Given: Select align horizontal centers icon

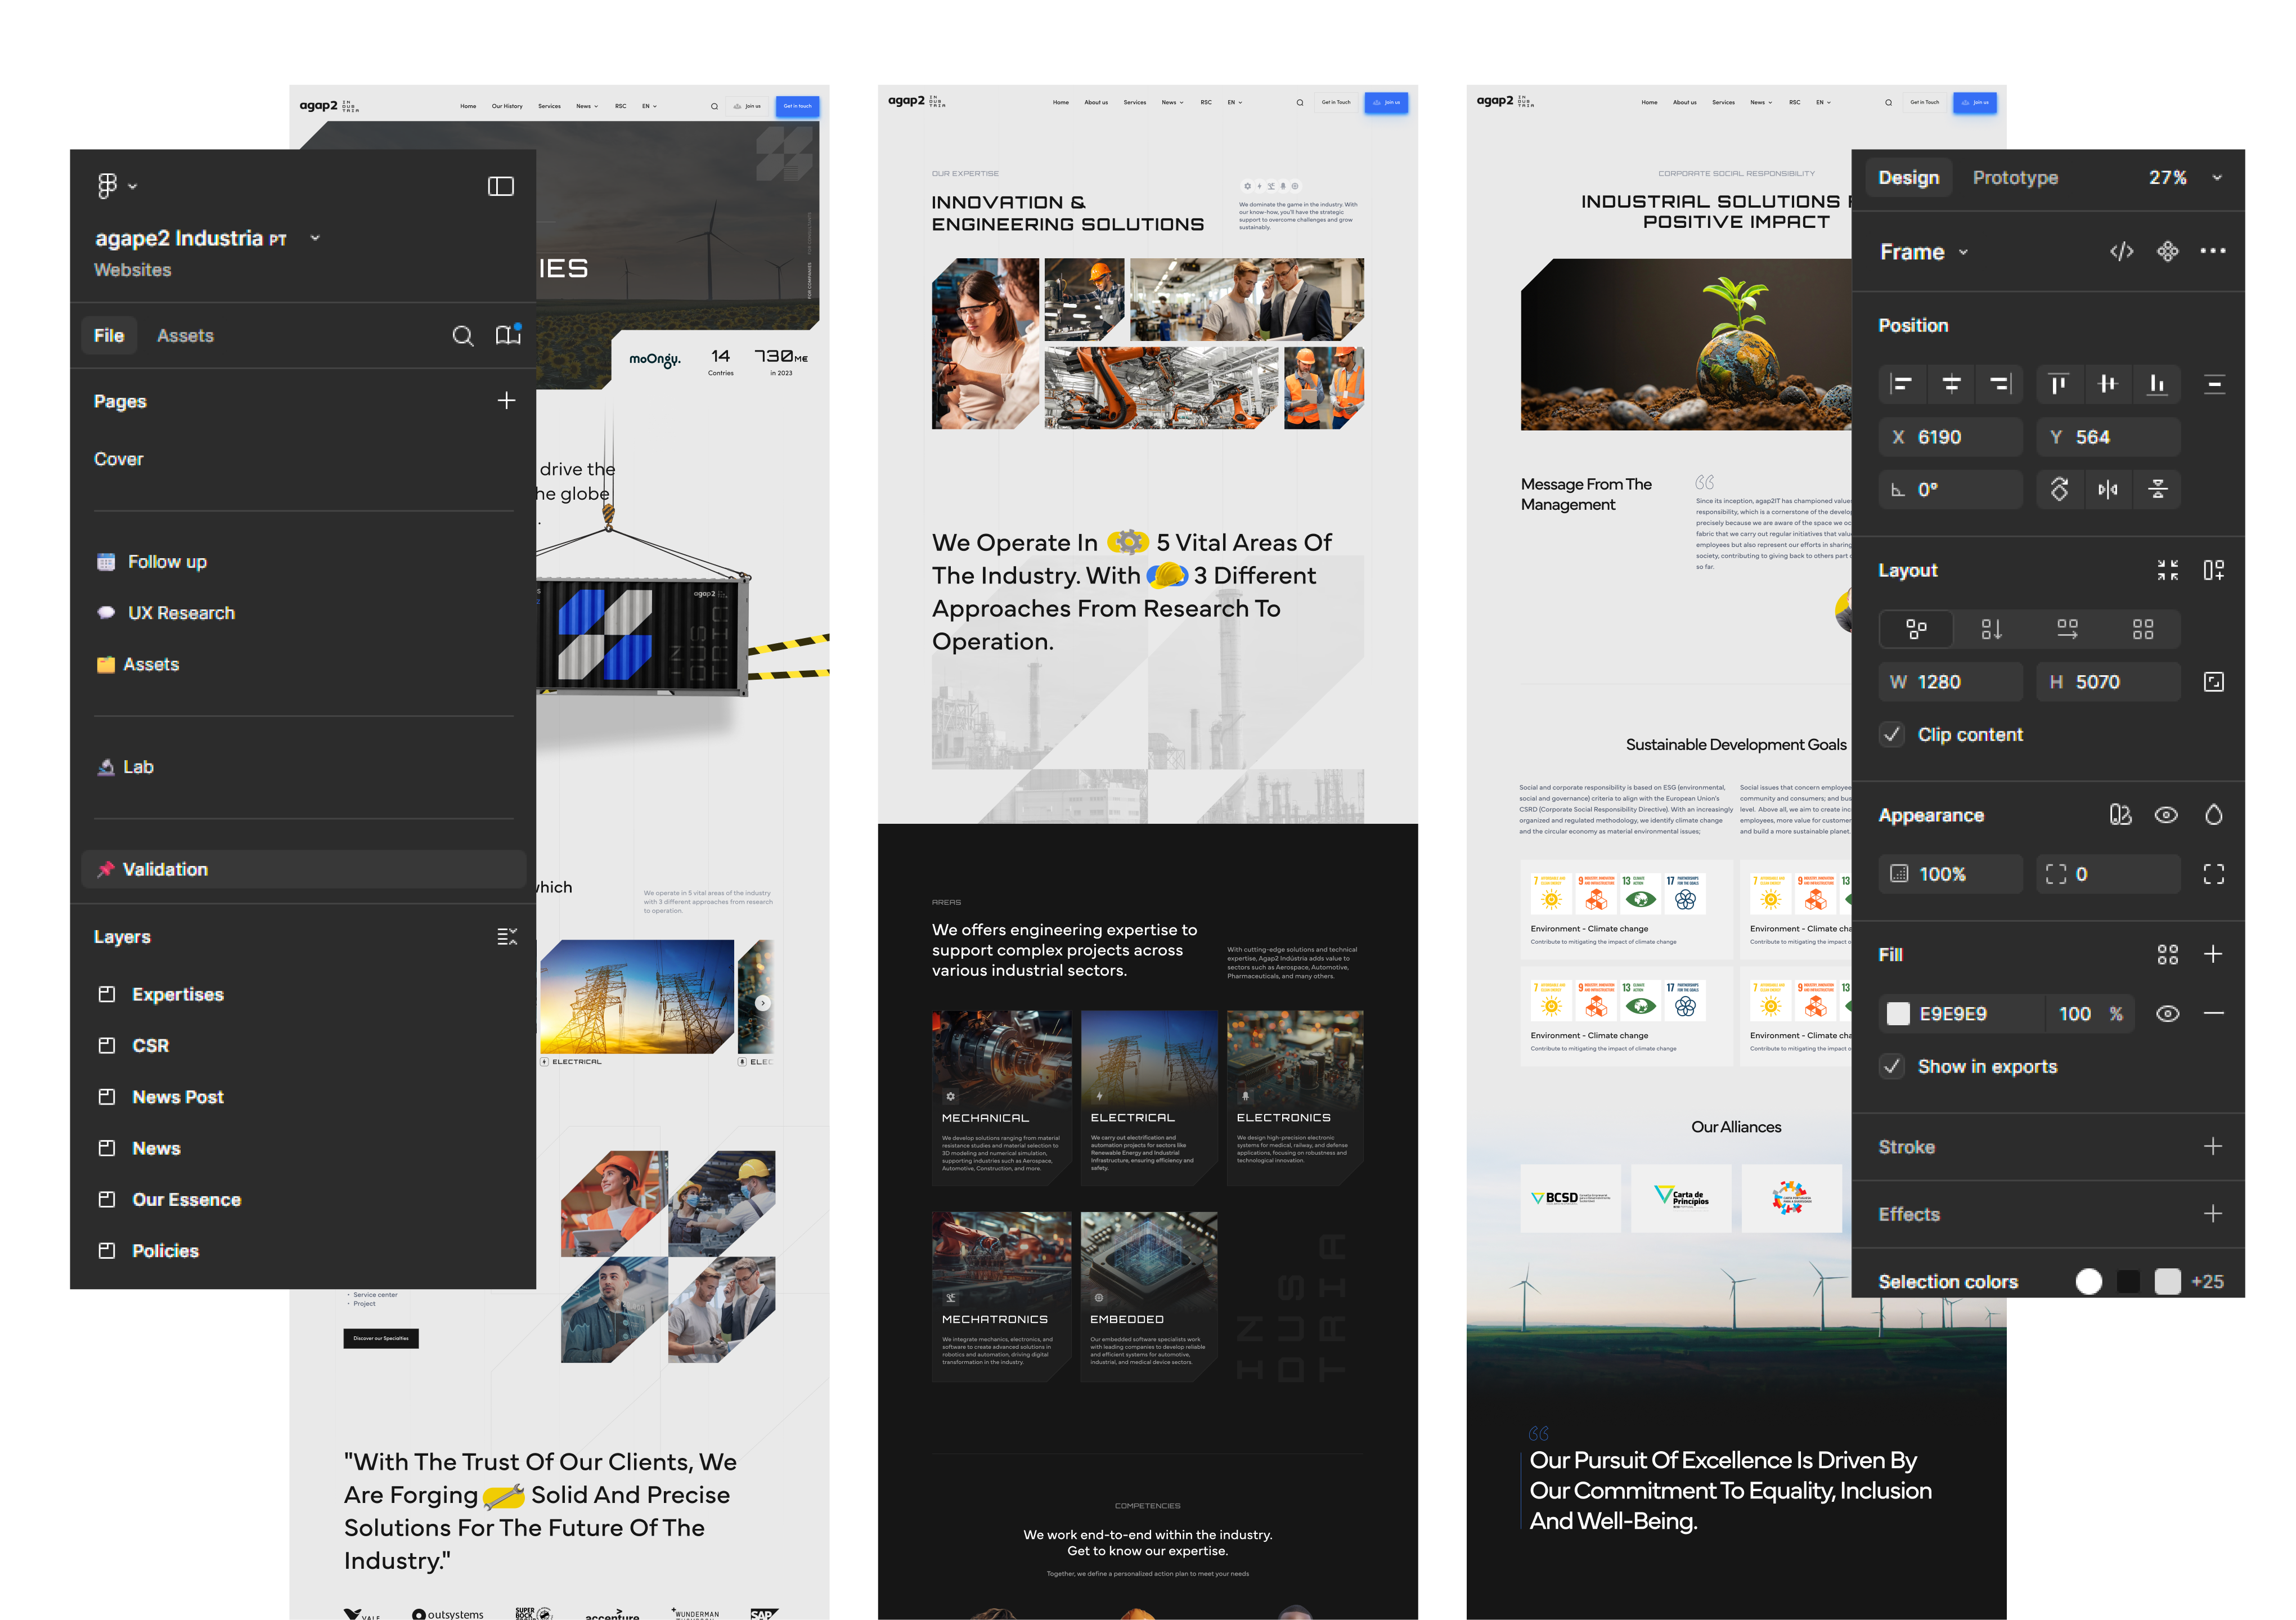Looking at the screenshot, I should pyautogui.click(x=1950, y=384).
